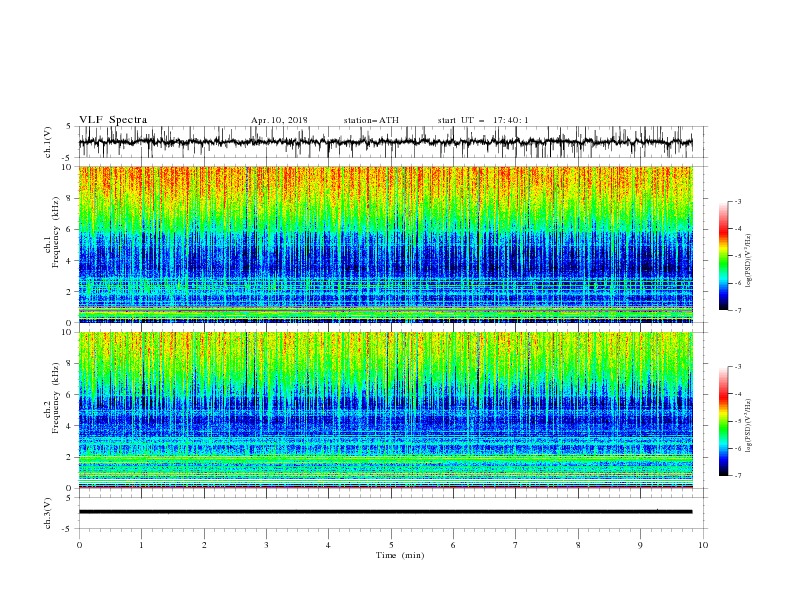Click the ch.3 flat waveform trace
Screen dimensions: 792x612
click(385, 512)
